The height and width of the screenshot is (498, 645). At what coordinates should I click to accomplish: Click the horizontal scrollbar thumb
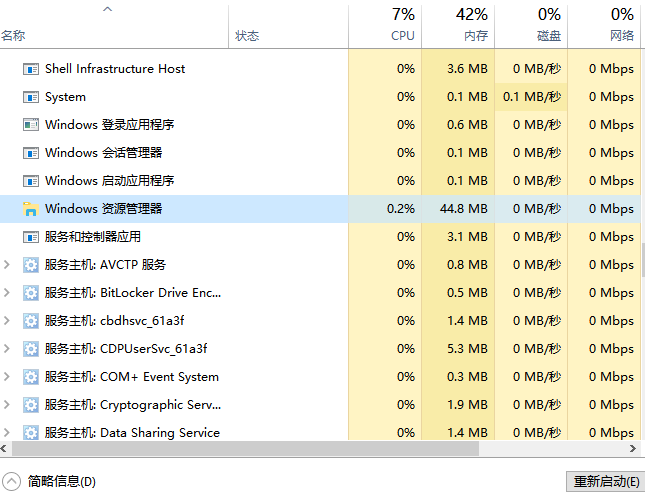tap(245, 448)
